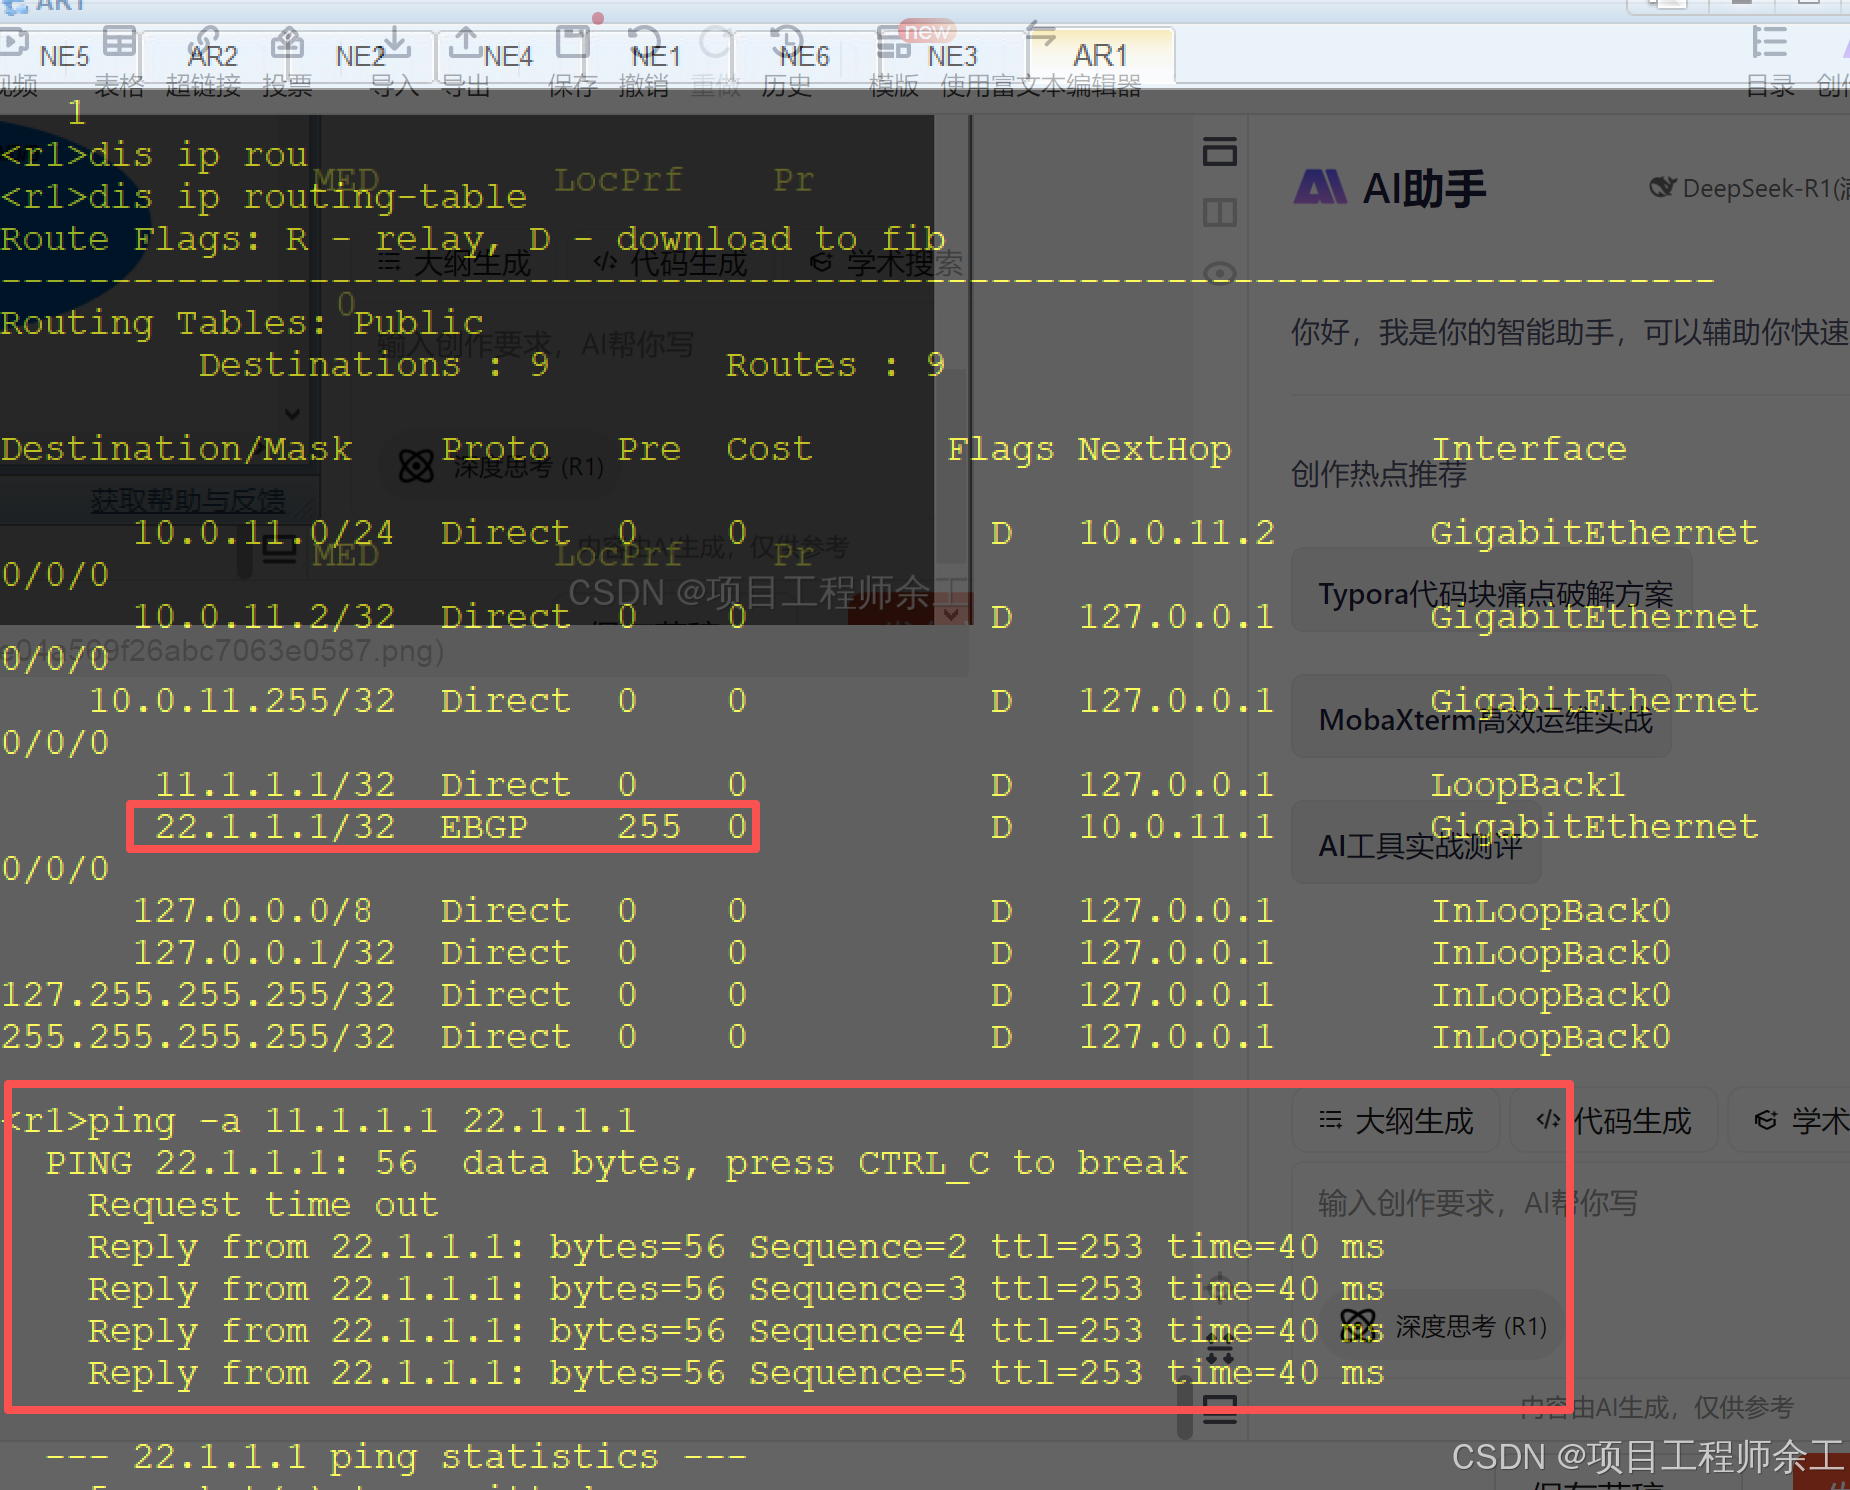Click the 创作热点推荐 heading

1378,474
